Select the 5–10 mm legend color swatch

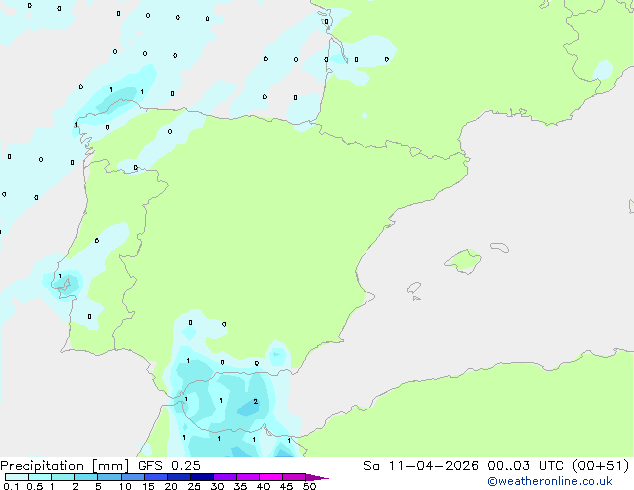(x=109, y=477)
